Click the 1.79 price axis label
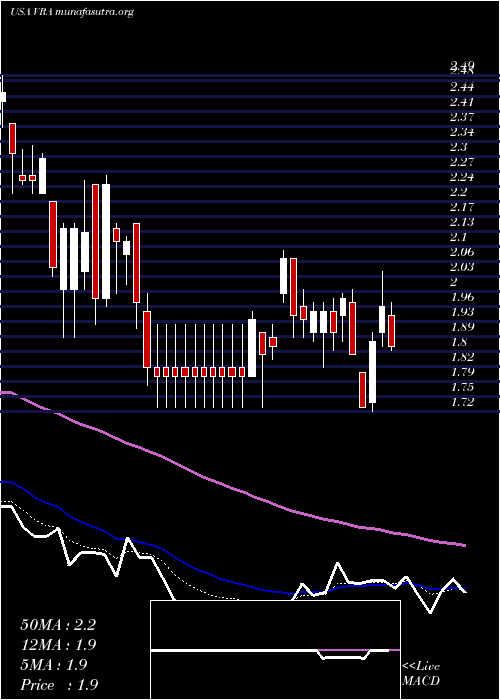Viewport: 500px width, 700px height. [462, 372]
